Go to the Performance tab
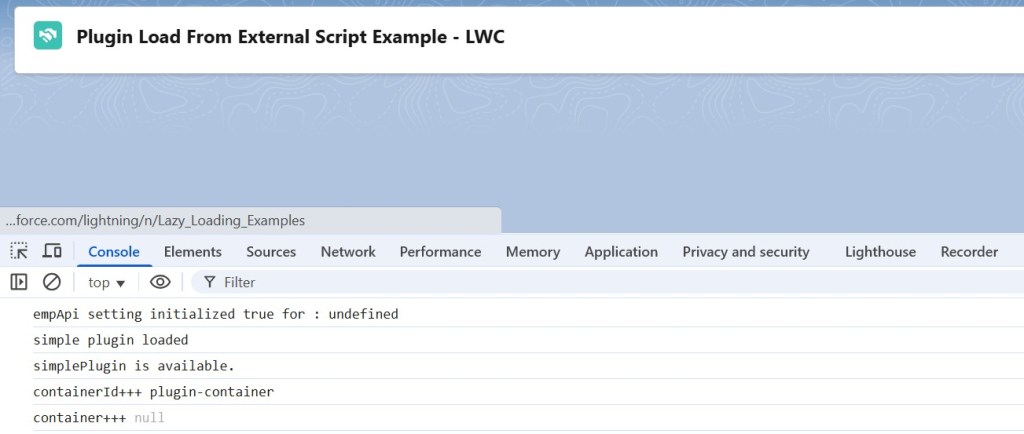Image resolution: width=1024 pixels, height=434 pixels. (x=440, y=252)
